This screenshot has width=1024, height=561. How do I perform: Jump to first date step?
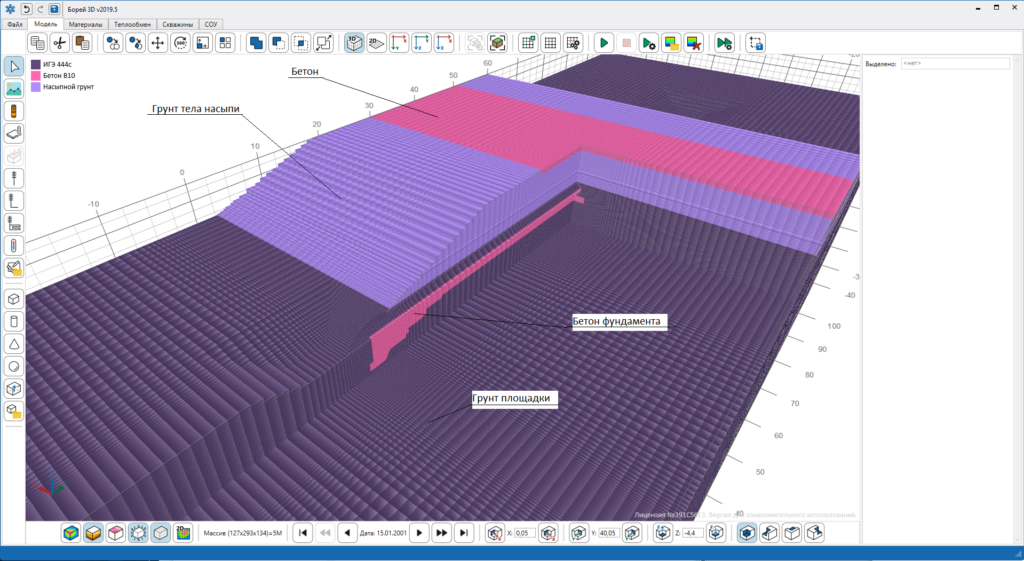pos(302,533)
